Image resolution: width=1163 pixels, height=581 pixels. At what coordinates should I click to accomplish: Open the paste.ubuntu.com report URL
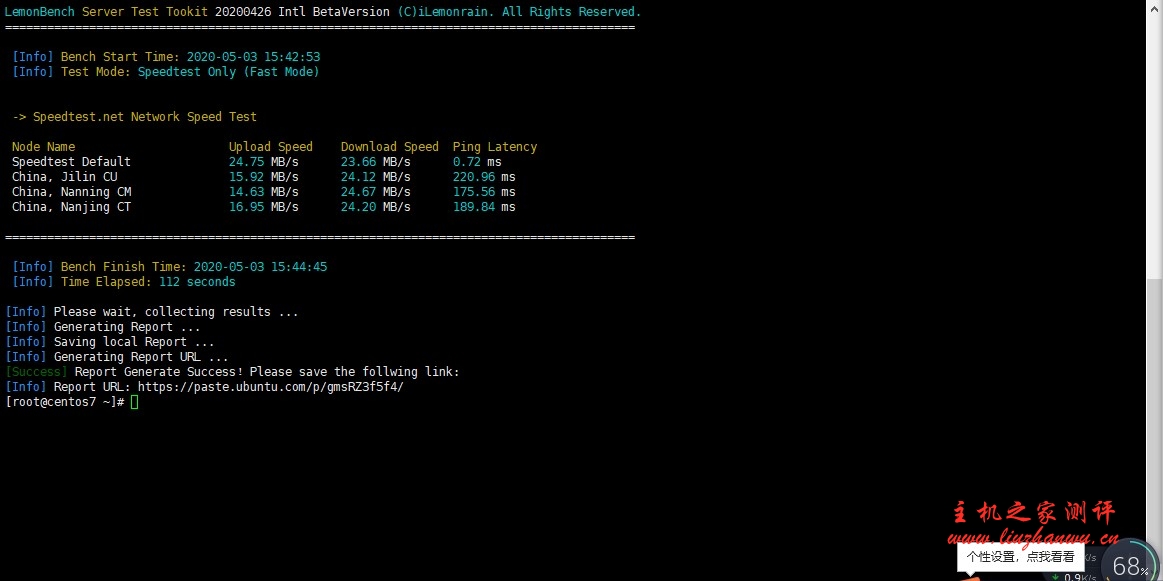(x=270, y=387)
